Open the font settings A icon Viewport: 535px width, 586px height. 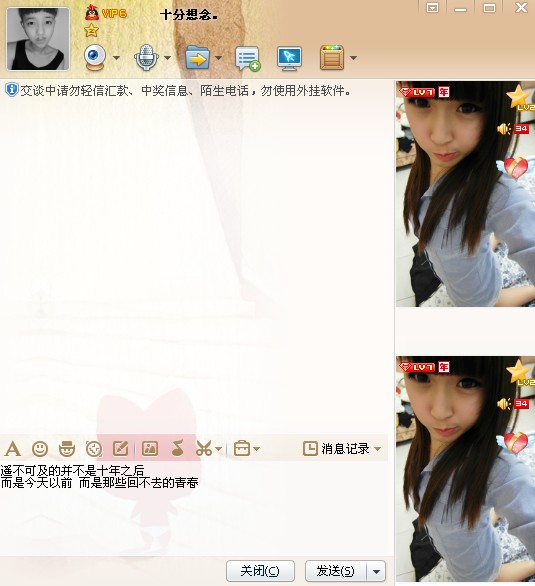[x=12, y=448]
